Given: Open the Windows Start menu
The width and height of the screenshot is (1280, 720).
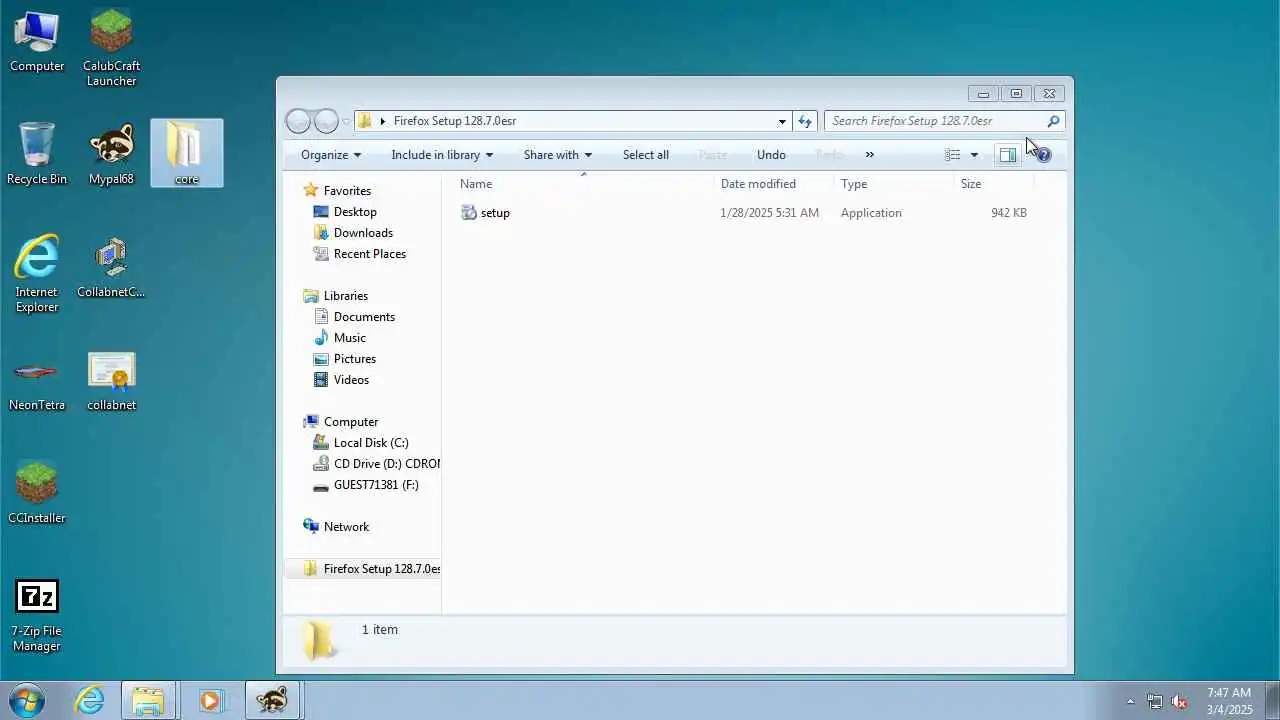Looking at the screenshot, I should tap(27, 700).
